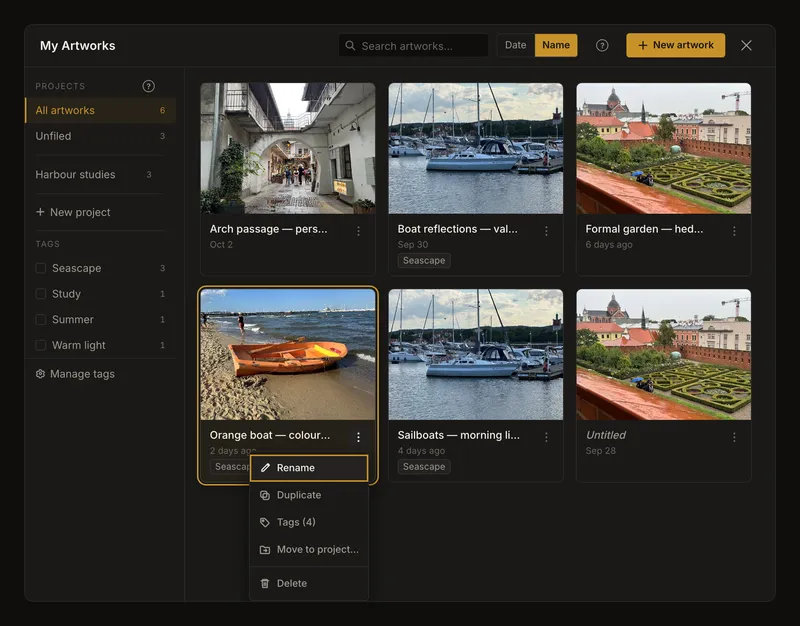Toggle the Study tag filter checkbox
Image resolution: width=800 pixels, height=626 pixels.
[x=41, y=294]
